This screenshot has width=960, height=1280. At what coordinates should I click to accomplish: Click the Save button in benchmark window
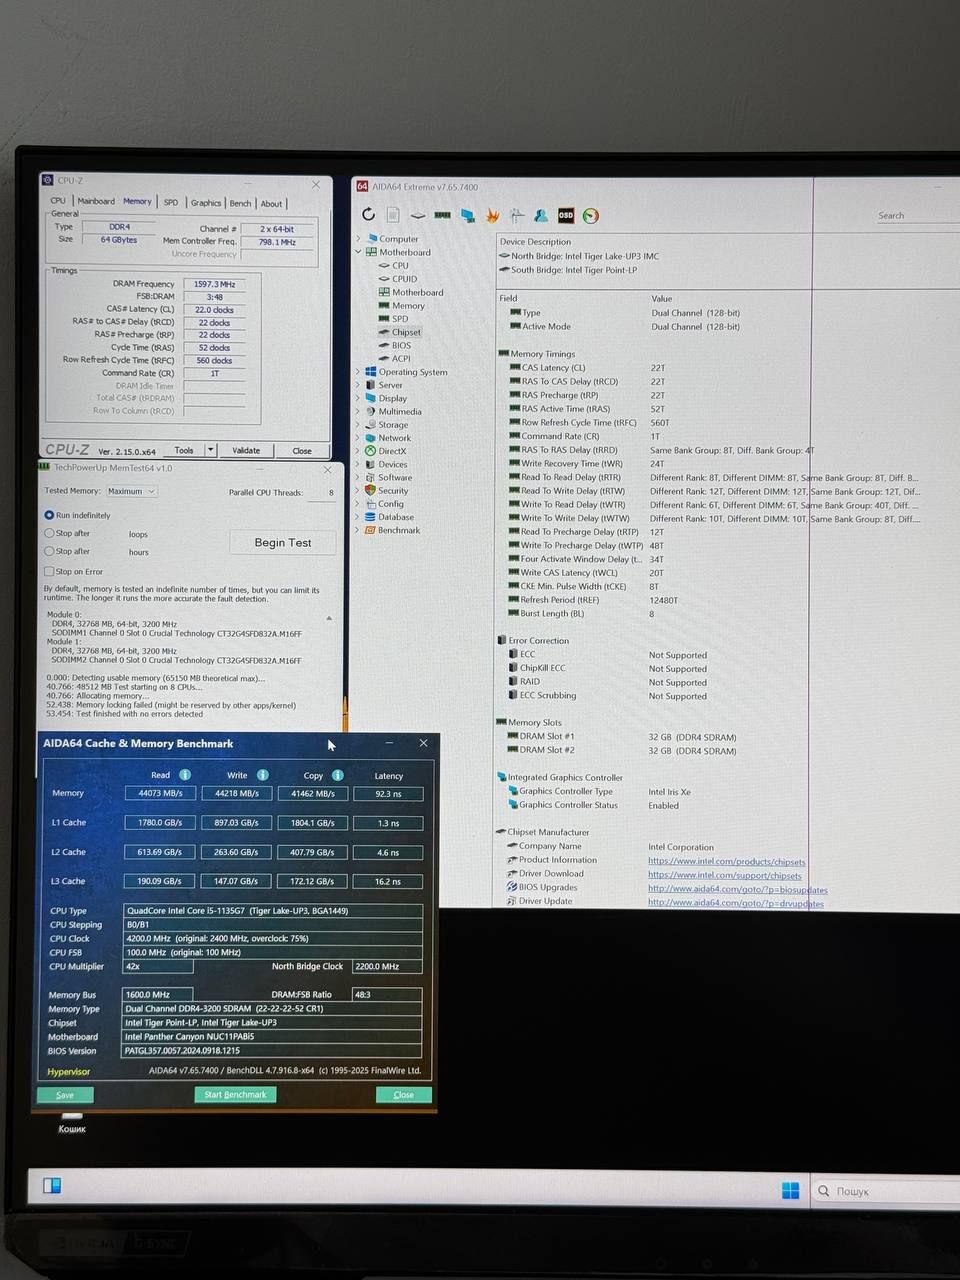pyautogui.click(x=65, y=1095)
